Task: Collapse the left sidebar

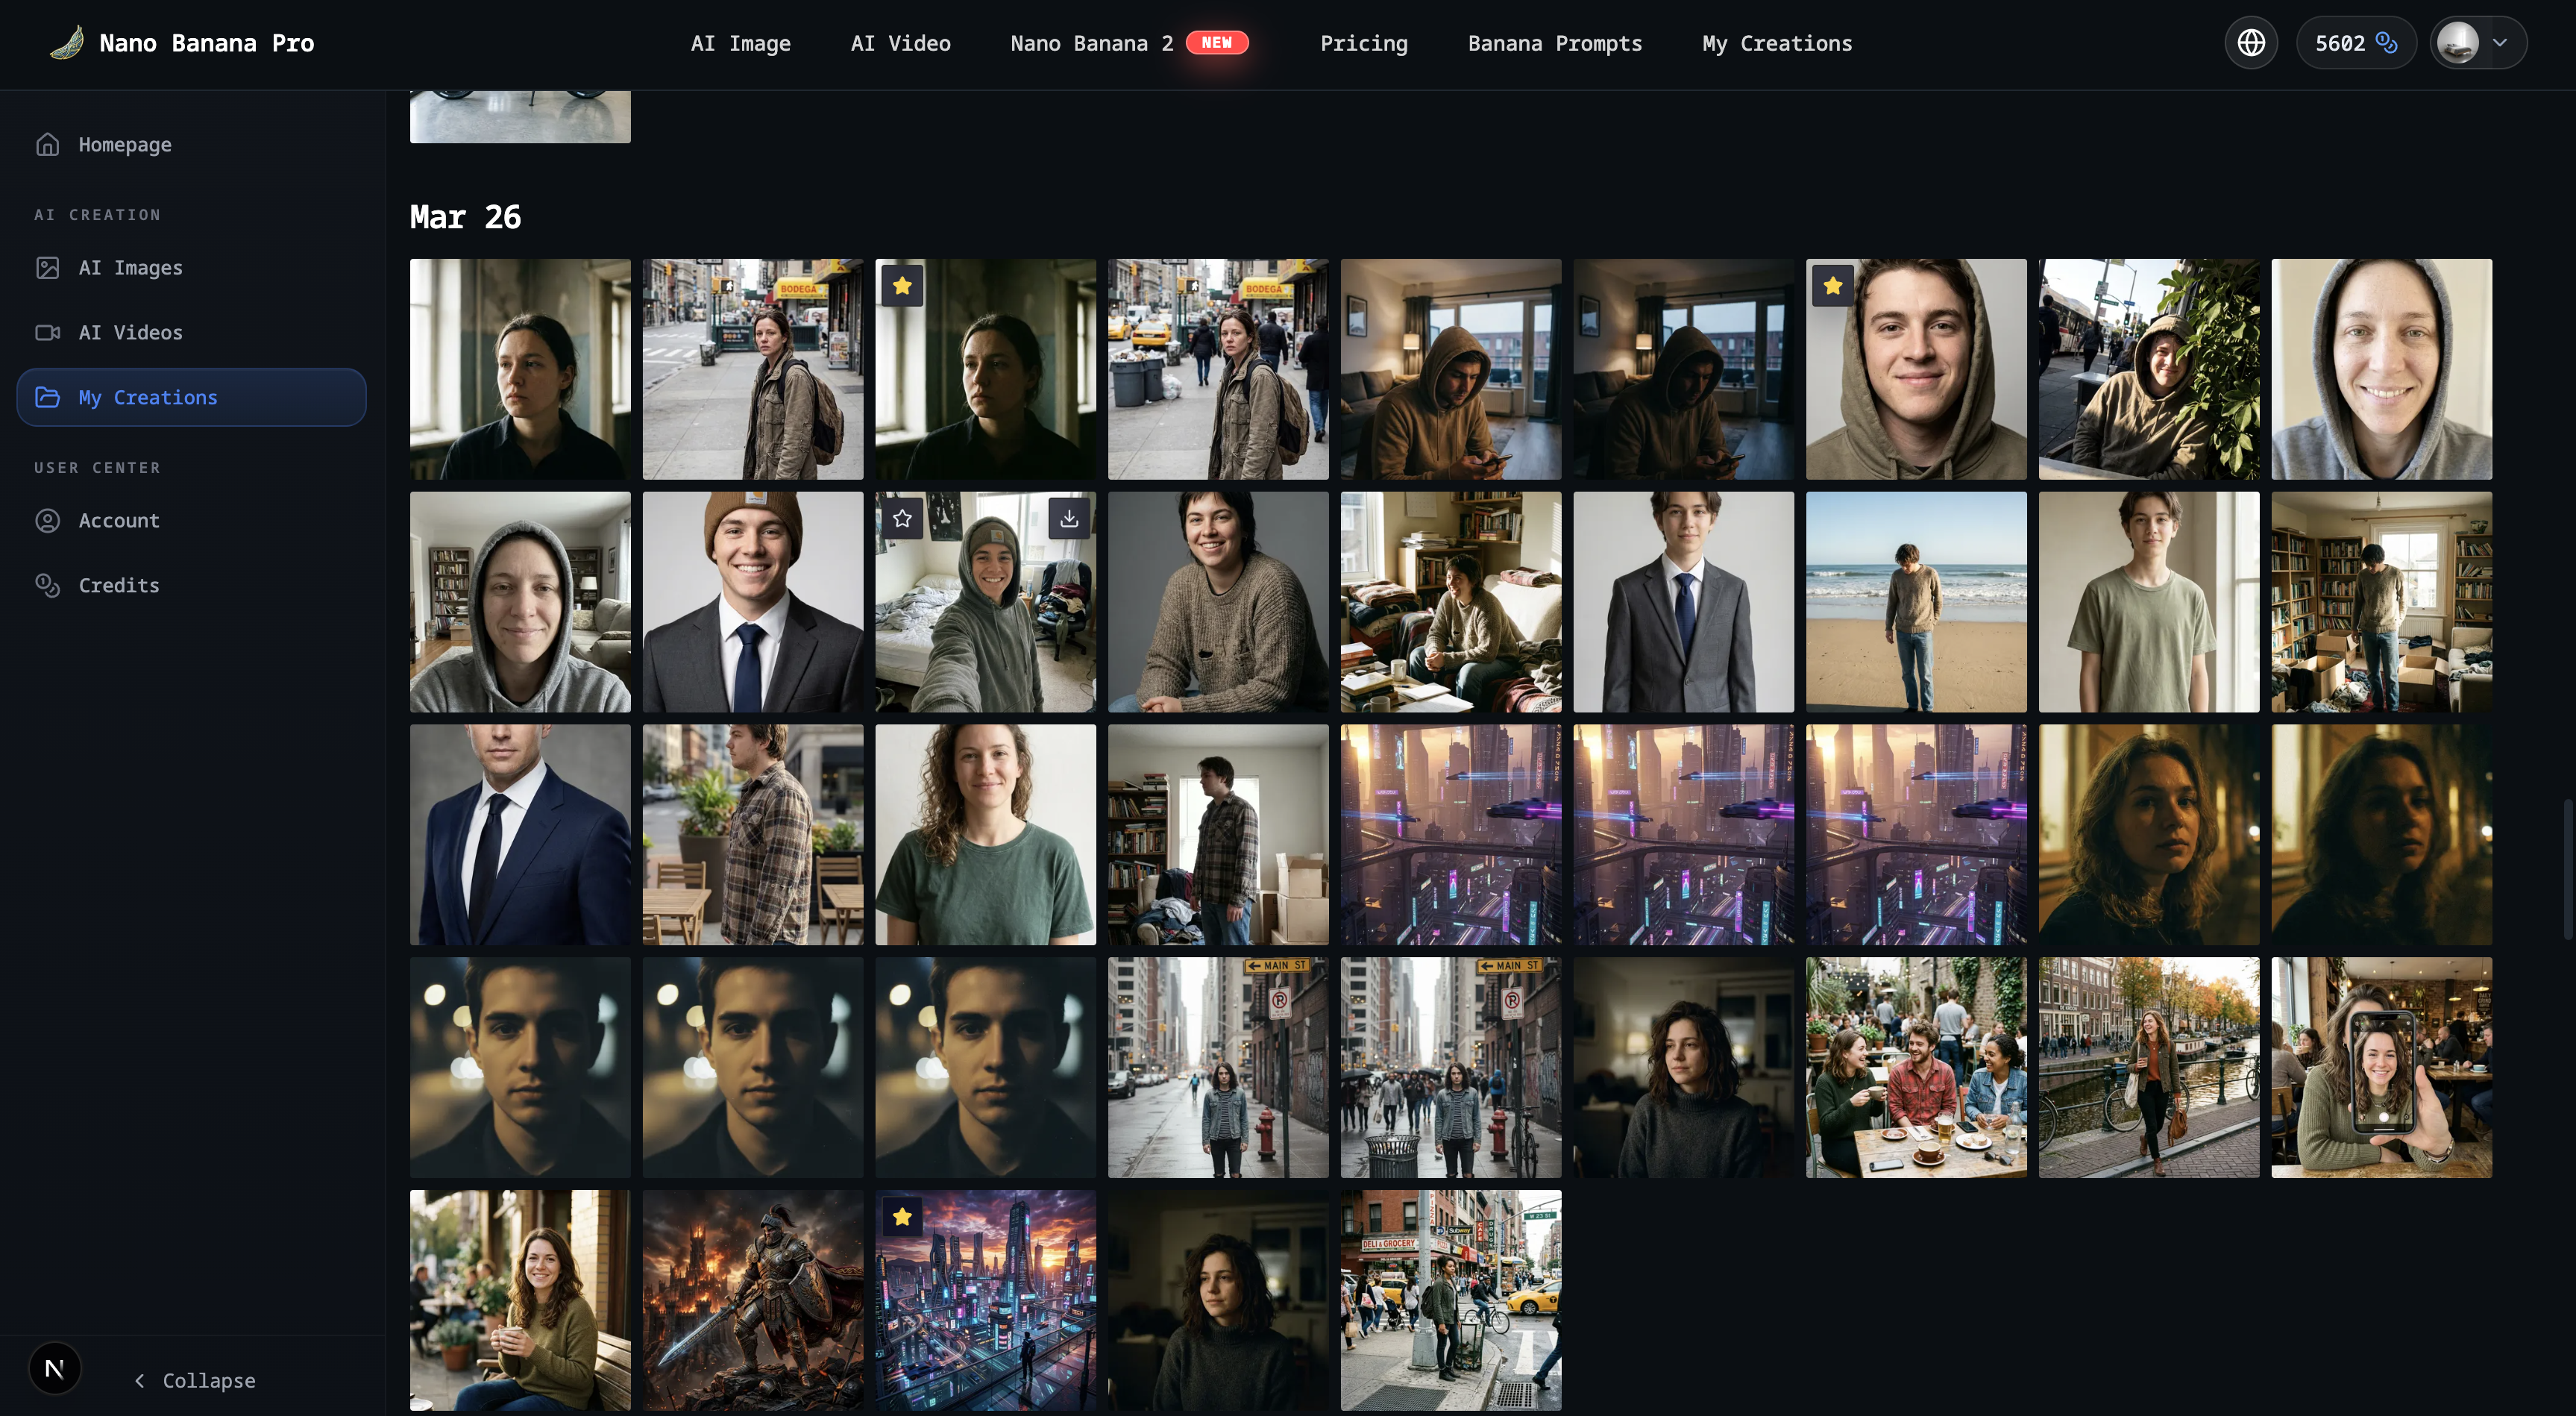Action: click(195, 1380)
